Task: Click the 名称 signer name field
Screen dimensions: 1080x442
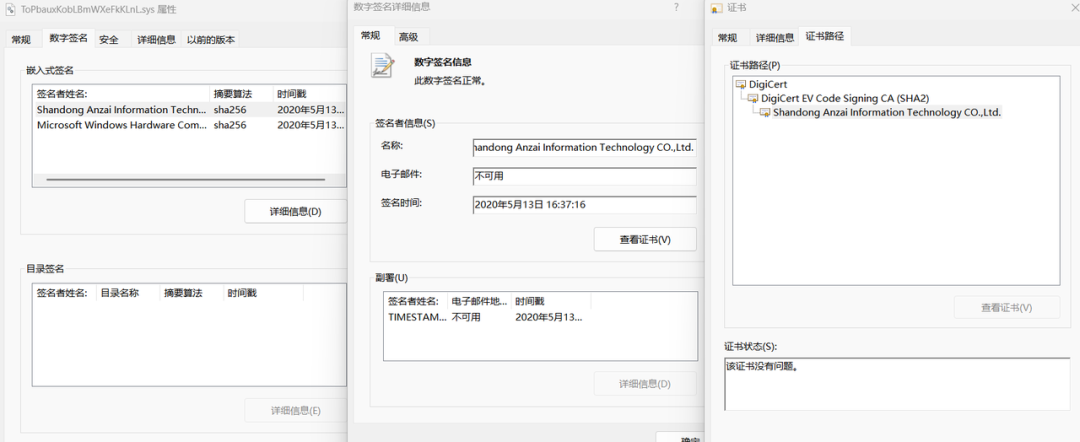Action: (x=584, y=147)
